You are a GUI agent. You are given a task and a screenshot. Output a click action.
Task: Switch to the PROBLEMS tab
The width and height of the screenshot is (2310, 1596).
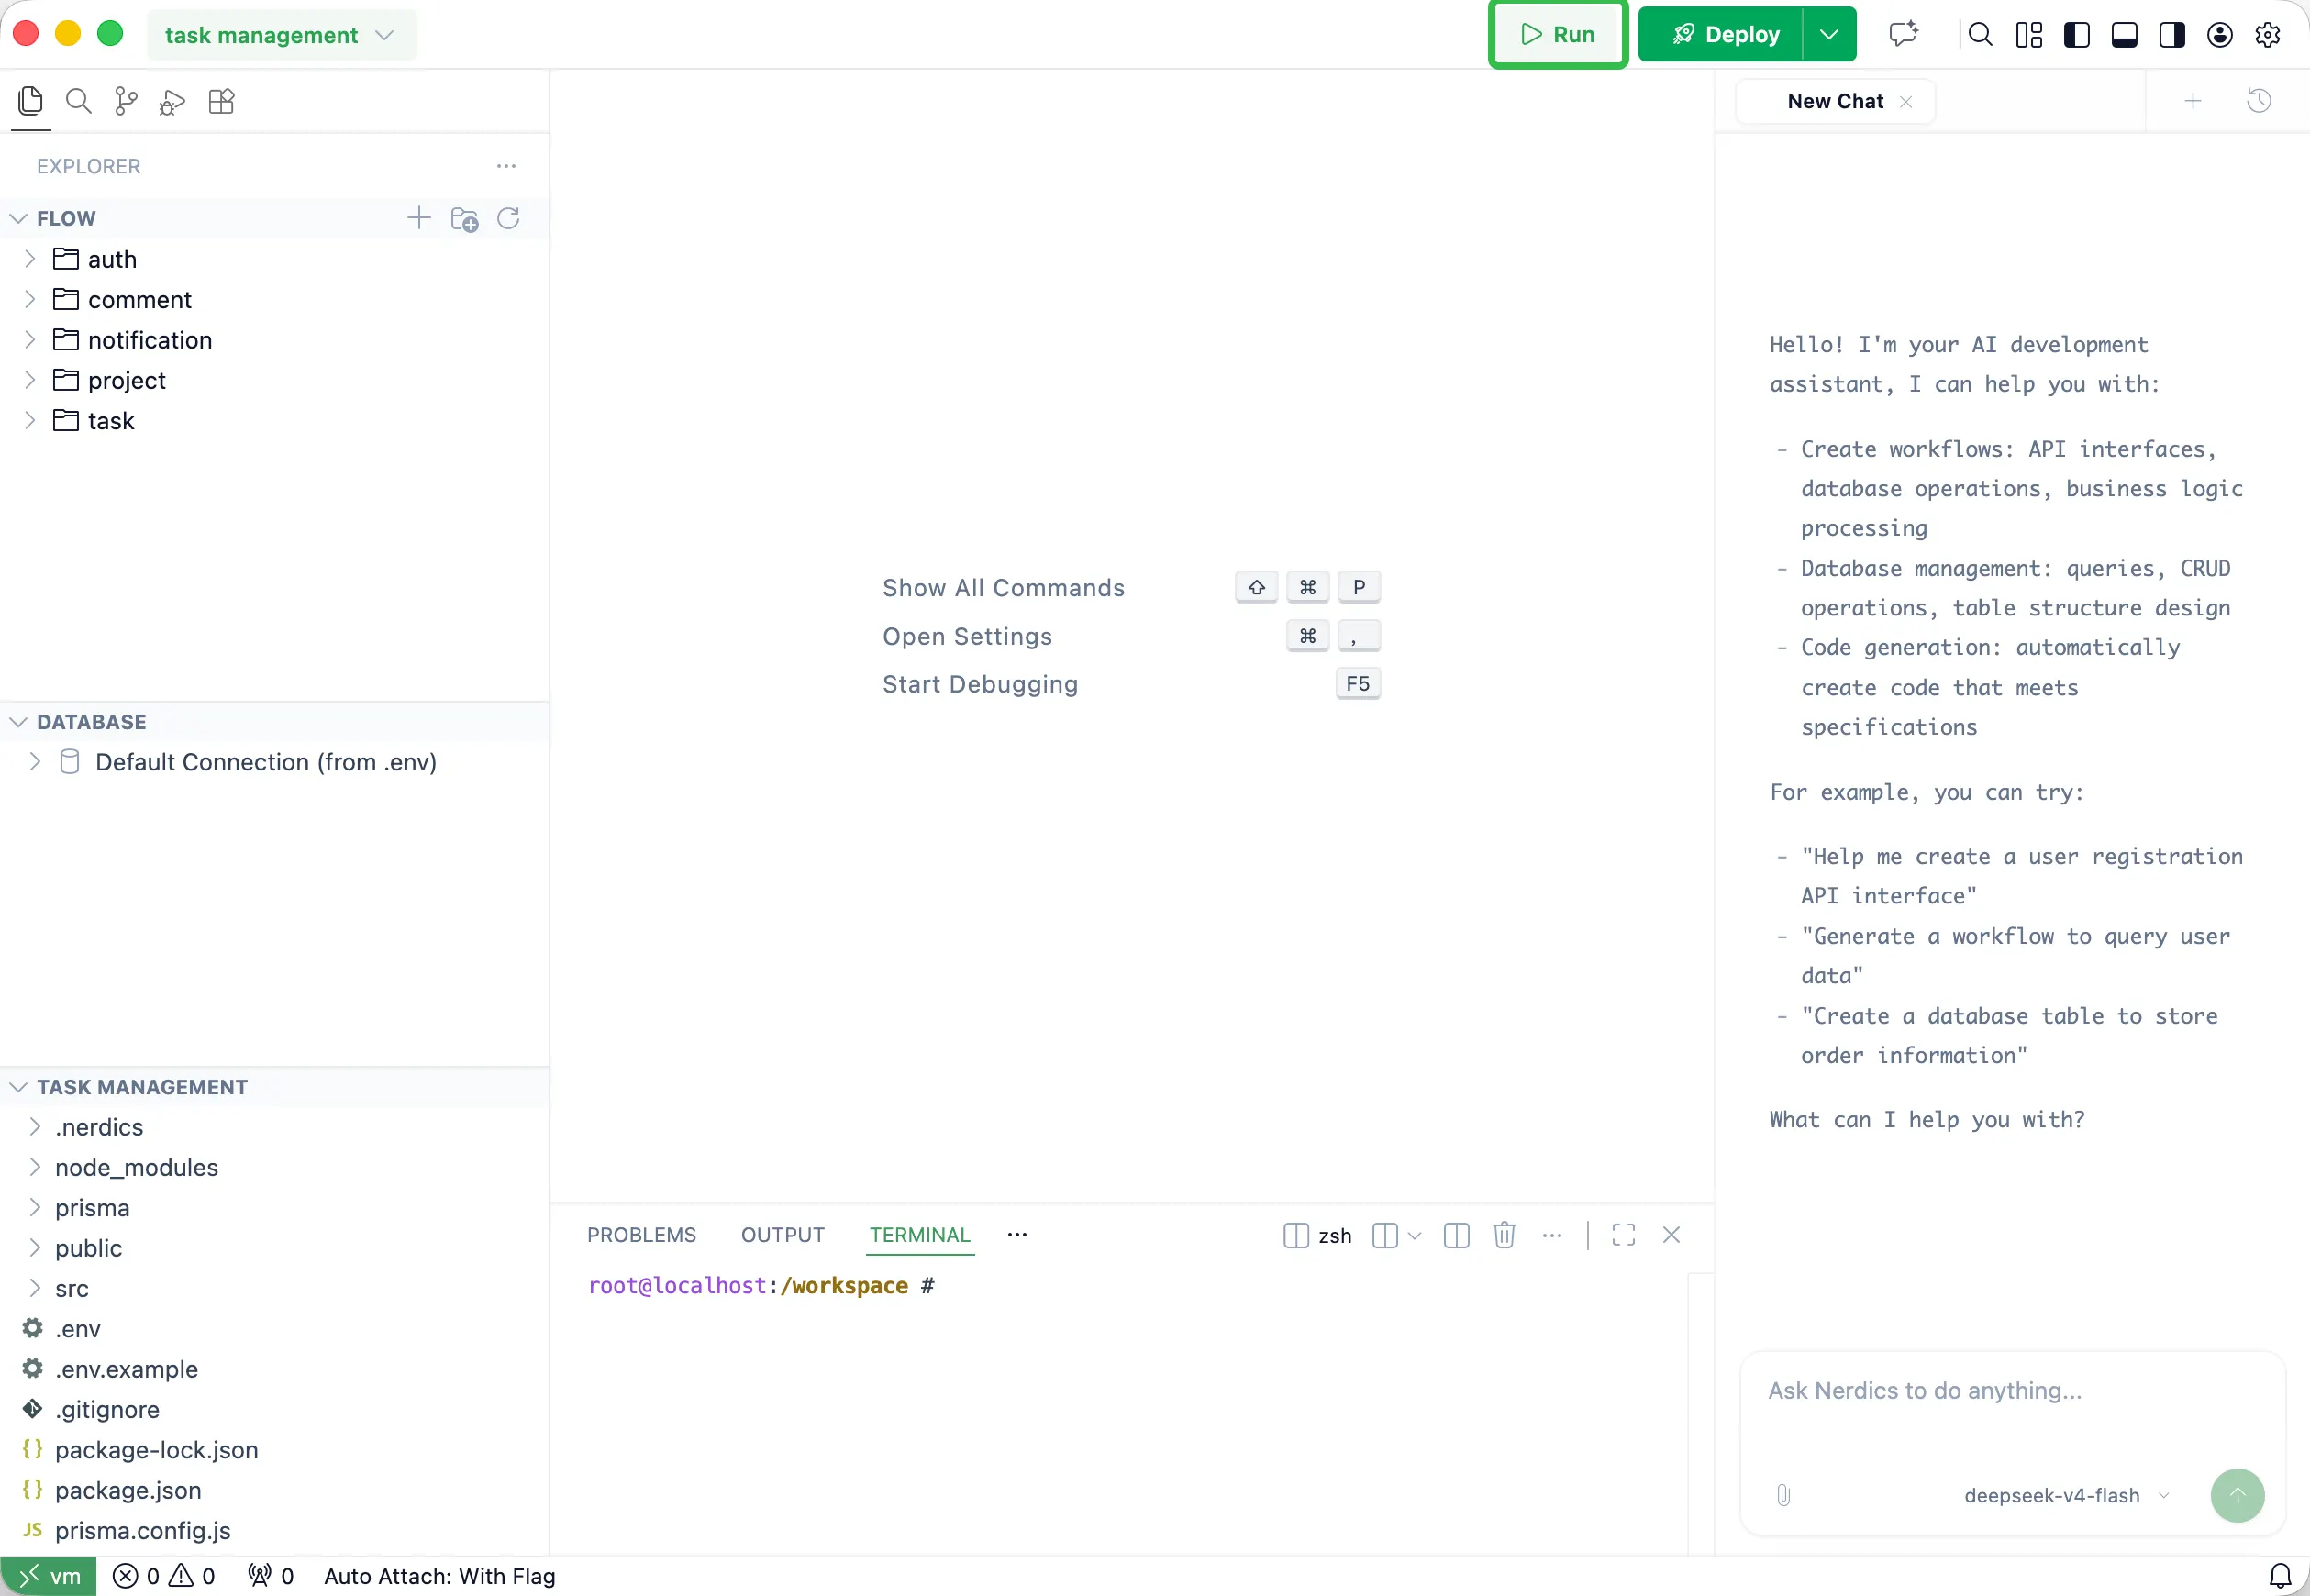[x=641, y=1236]
